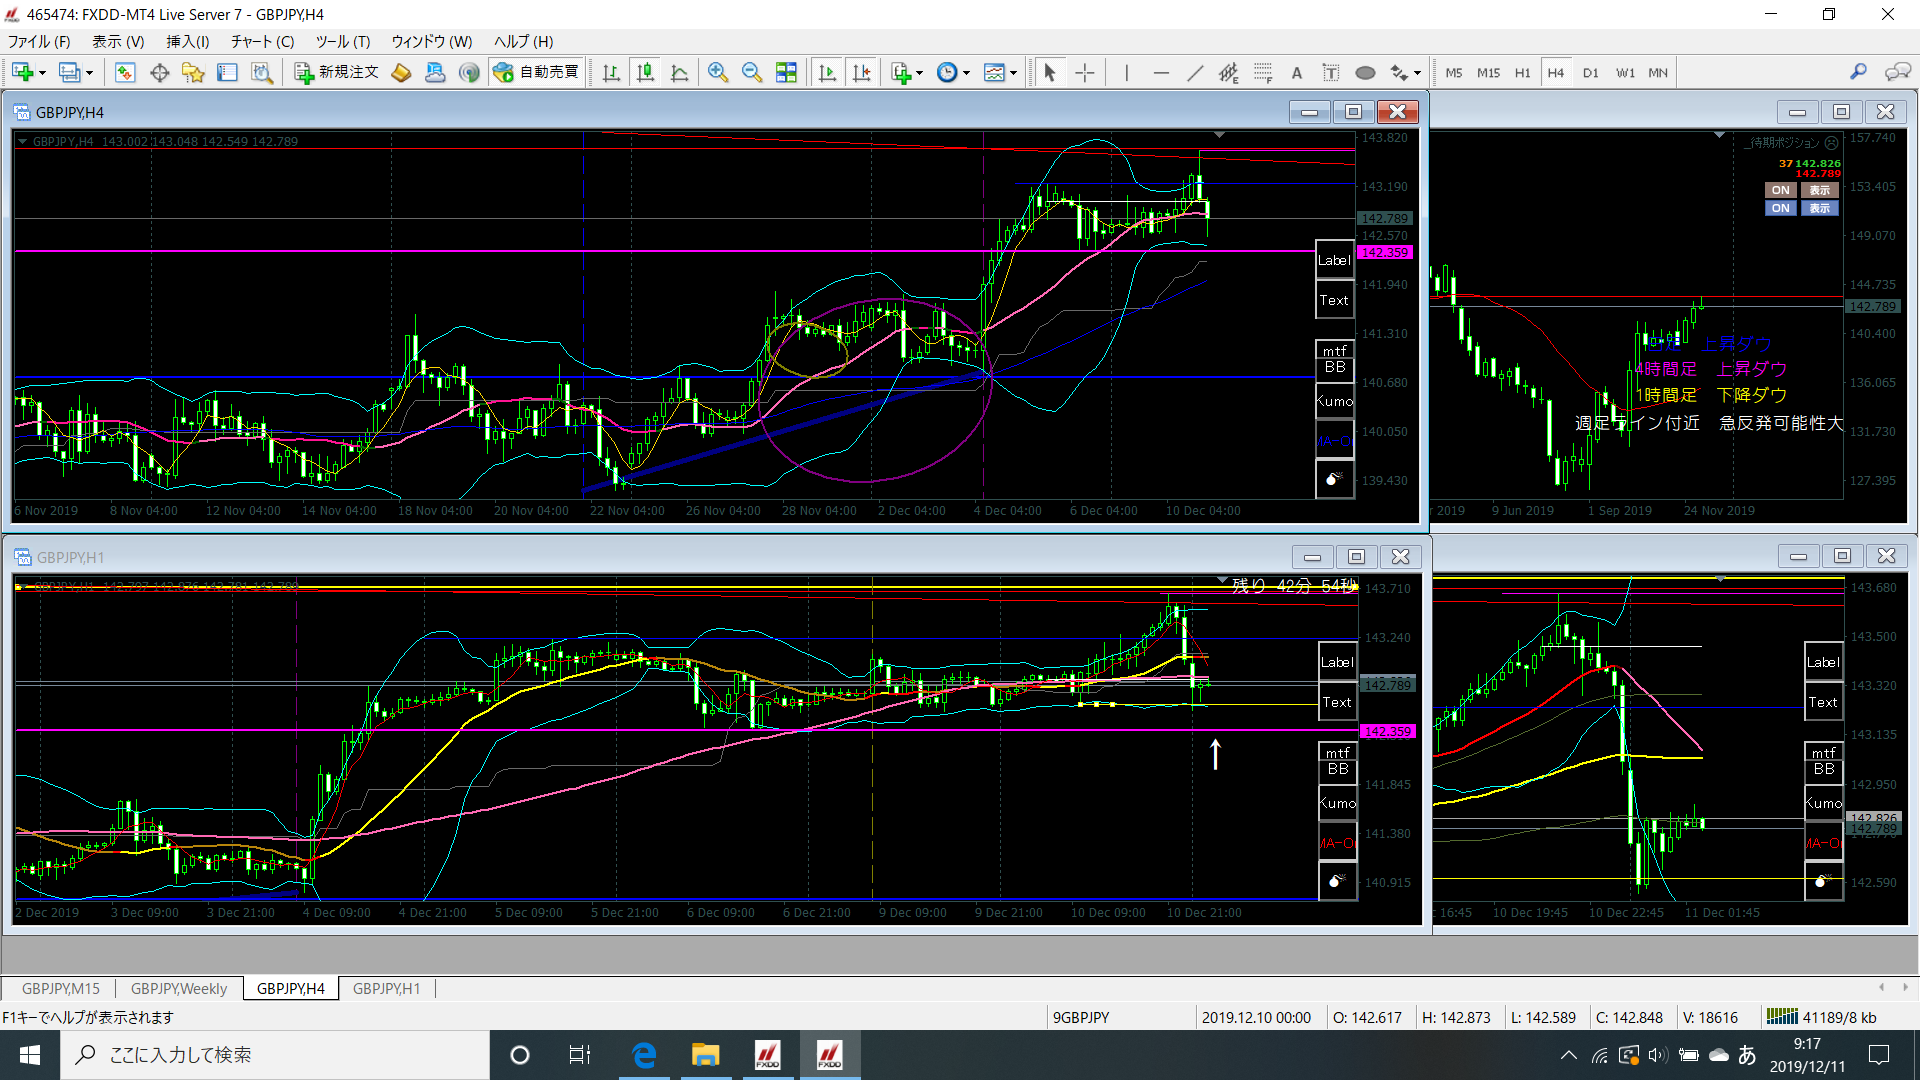Select the equidistant channel tool

[1229, 72]
